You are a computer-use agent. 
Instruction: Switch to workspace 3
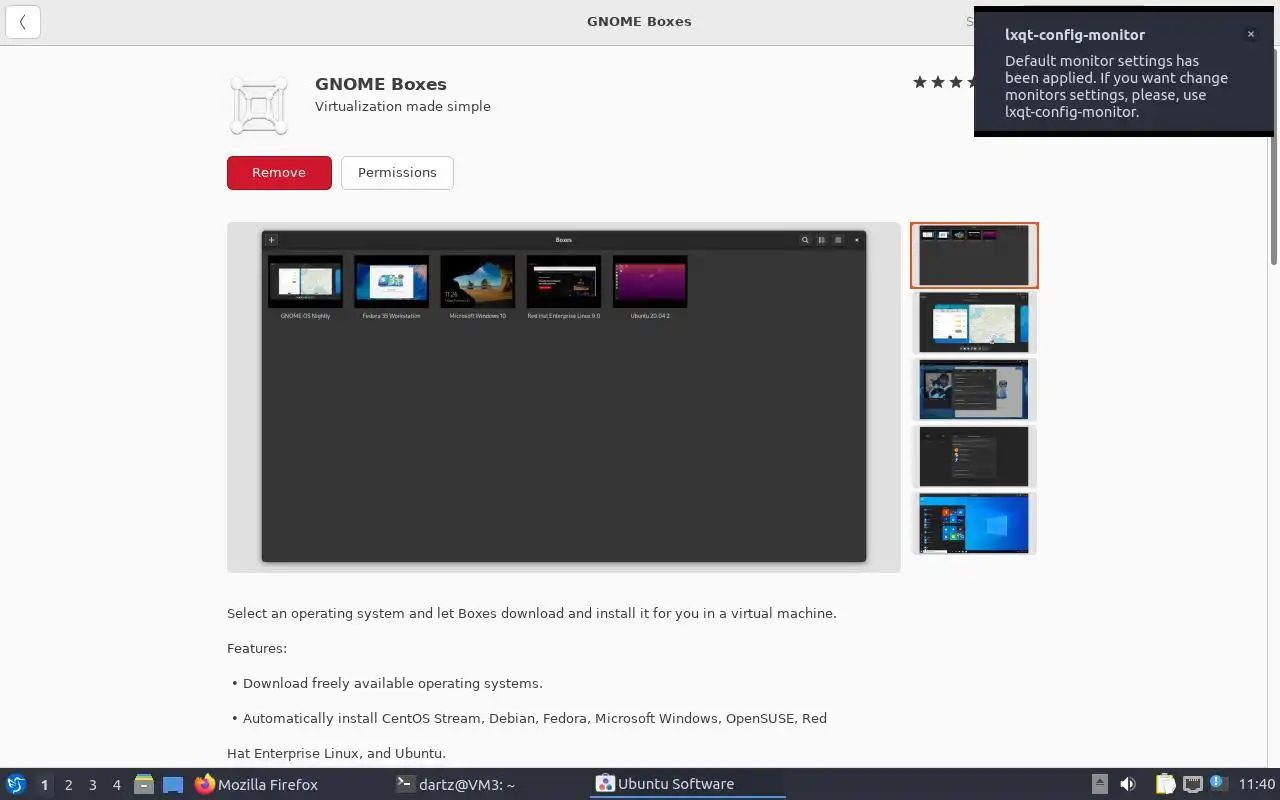[x=92, y=785]
